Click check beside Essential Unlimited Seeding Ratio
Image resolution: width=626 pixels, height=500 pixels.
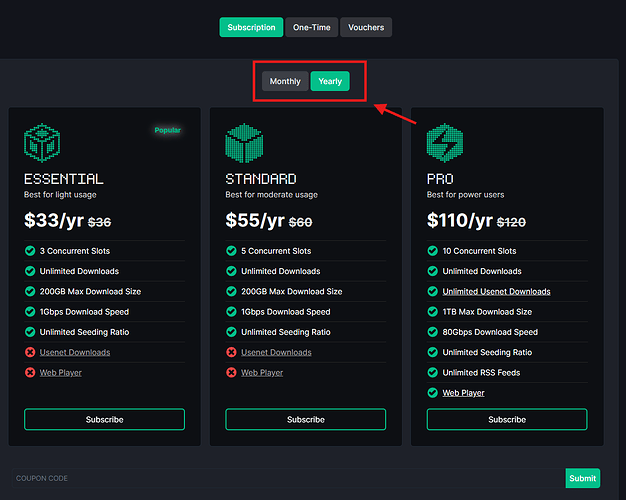[30, 332]
